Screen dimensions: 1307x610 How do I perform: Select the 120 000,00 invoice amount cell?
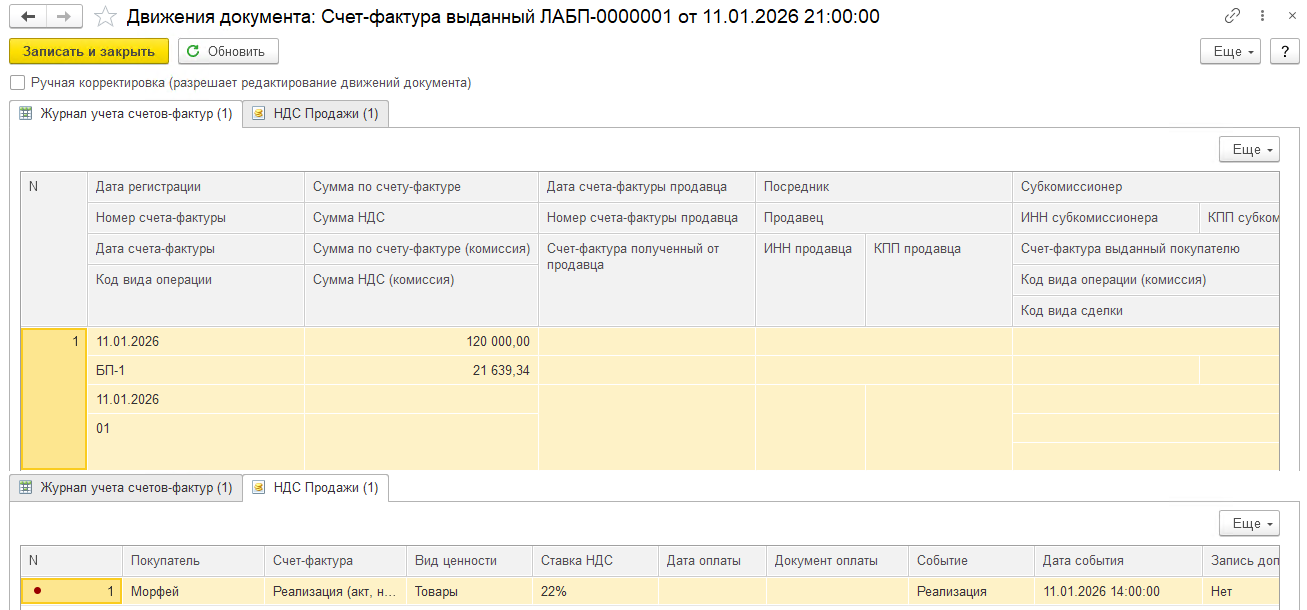[421, 341]
